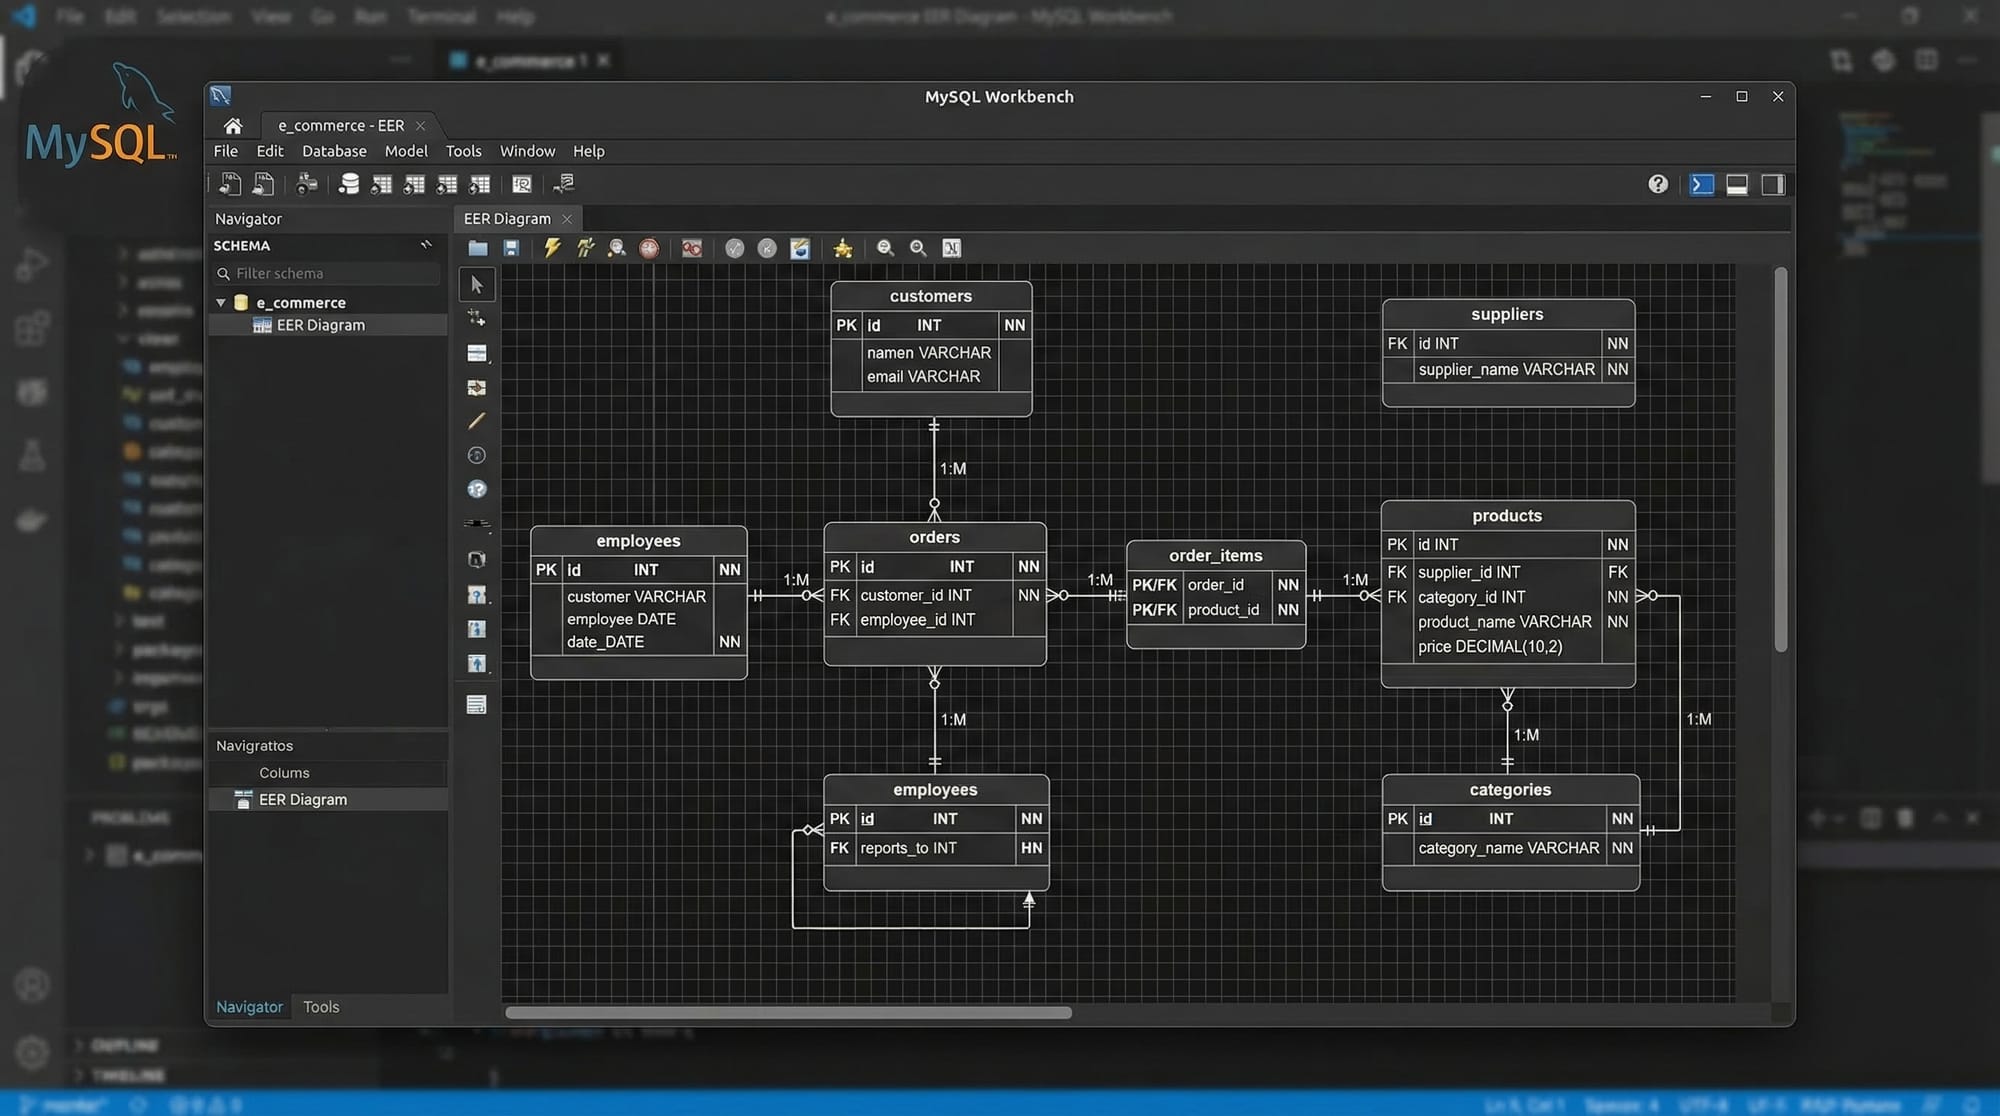Open the Database menu
The width and height of the screenshot is (2000, 1116).
coord(334,151)
